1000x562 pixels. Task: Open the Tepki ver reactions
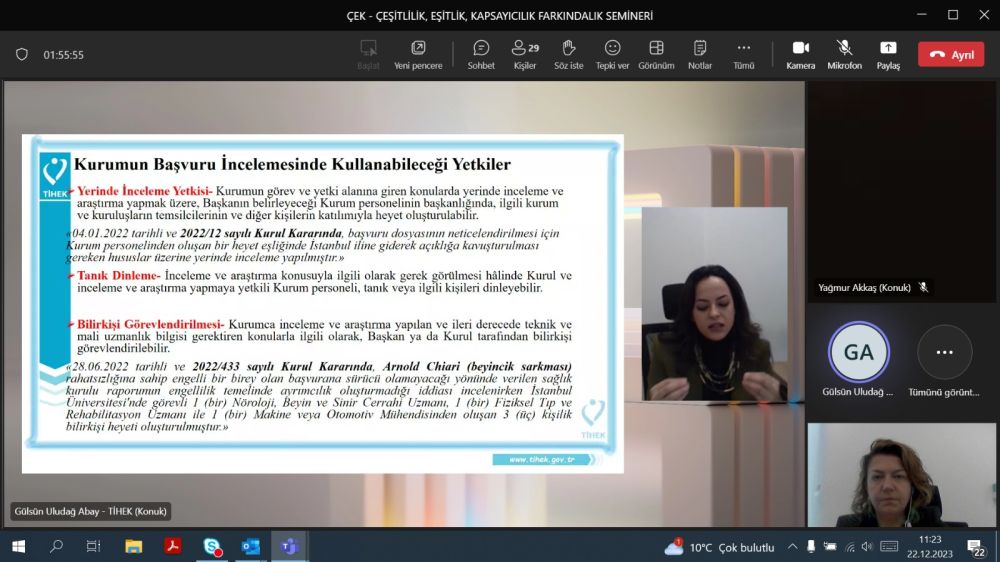click(x=612, y=54)
